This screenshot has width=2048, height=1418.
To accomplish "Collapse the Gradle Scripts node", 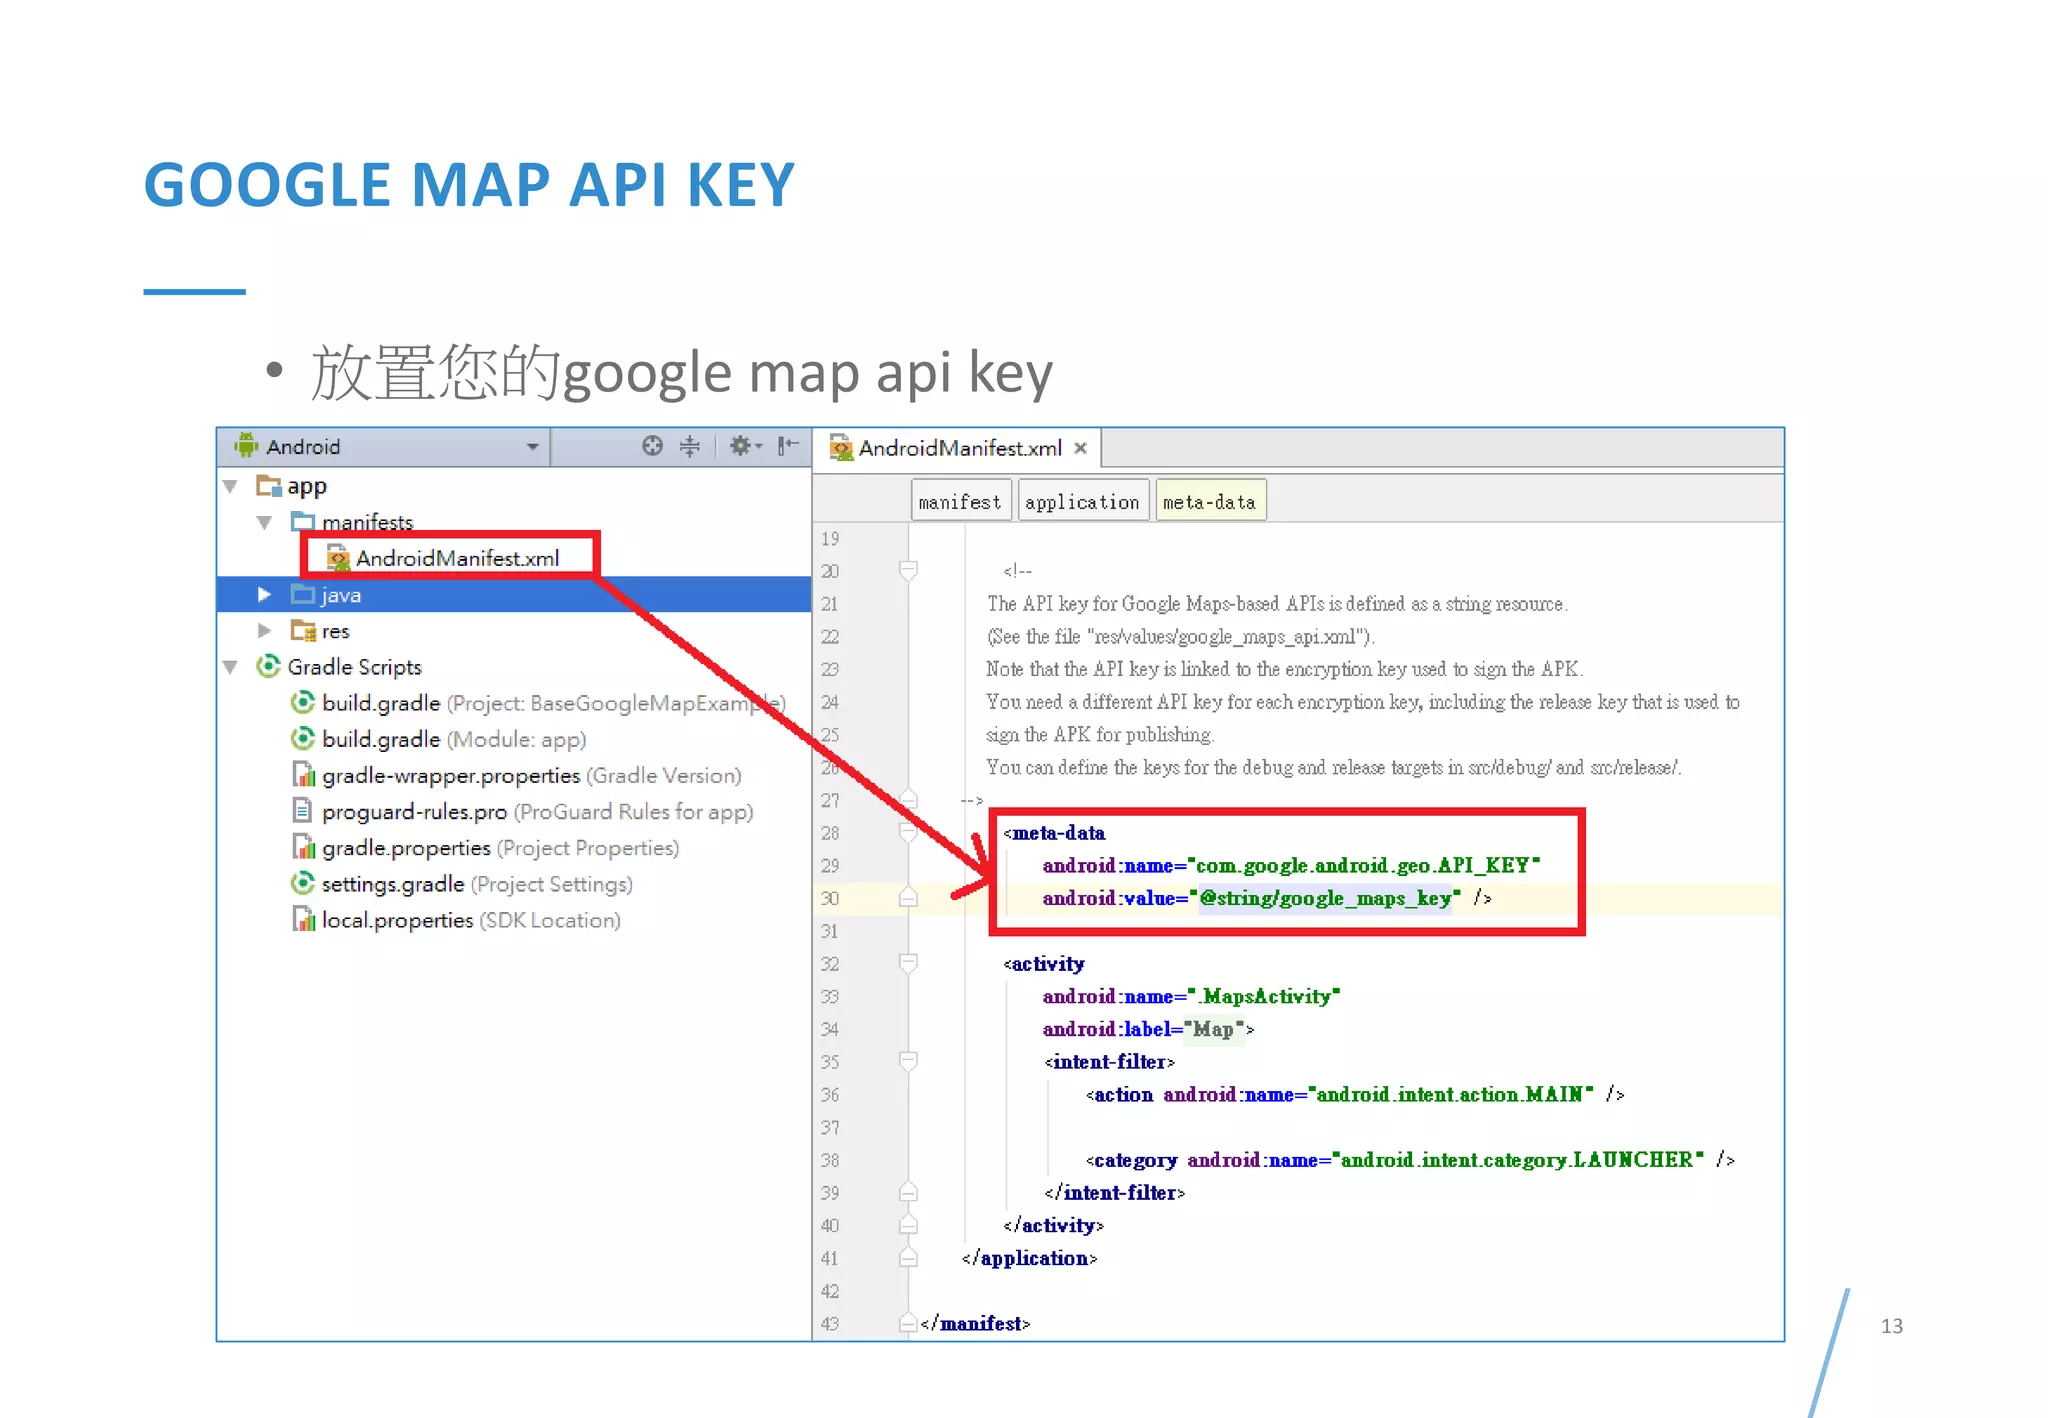I will (231, 667).
